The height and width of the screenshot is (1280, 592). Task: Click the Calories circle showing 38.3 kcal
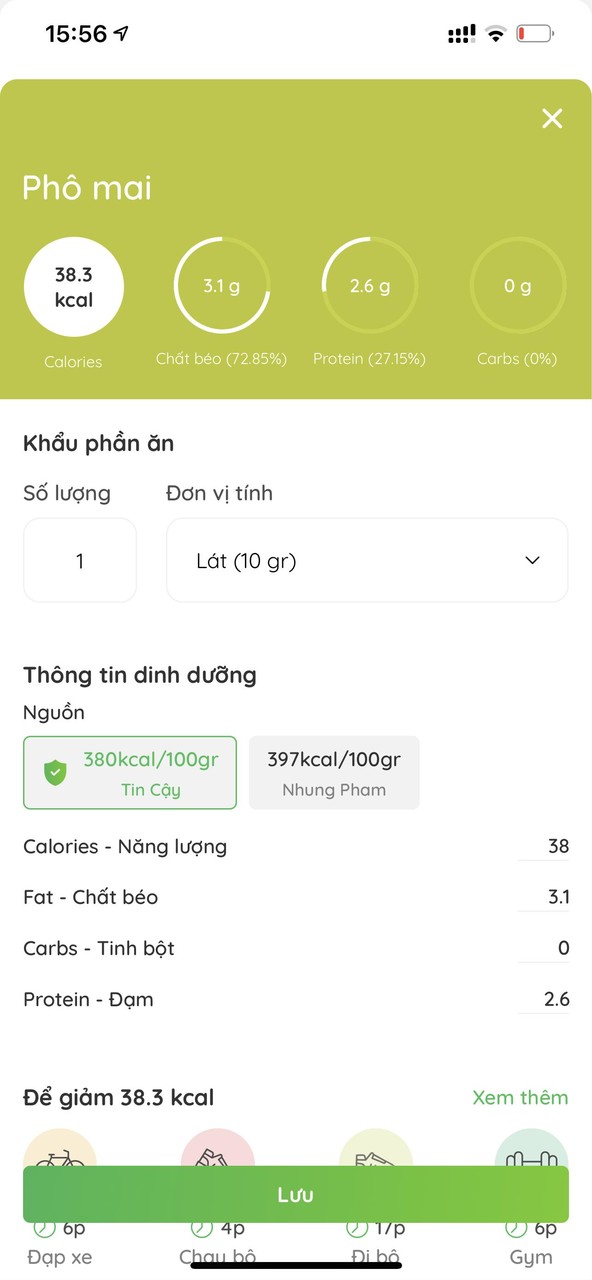pos(74,286)
